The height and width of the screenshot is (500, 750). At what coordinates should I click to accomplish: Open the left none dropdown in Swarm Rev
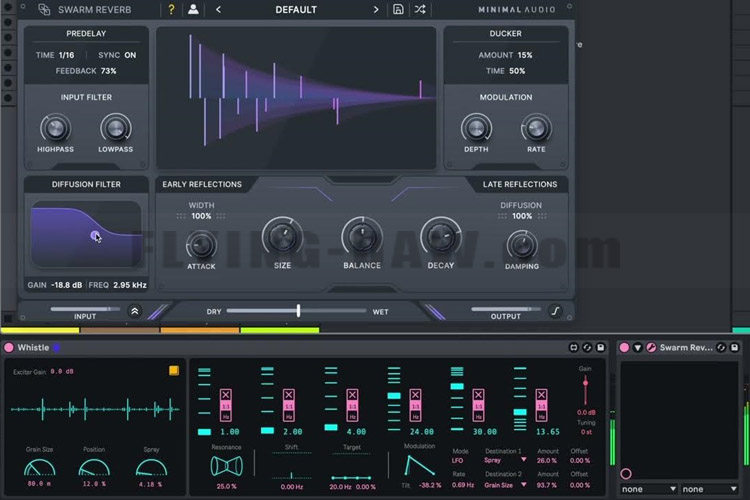649,489
